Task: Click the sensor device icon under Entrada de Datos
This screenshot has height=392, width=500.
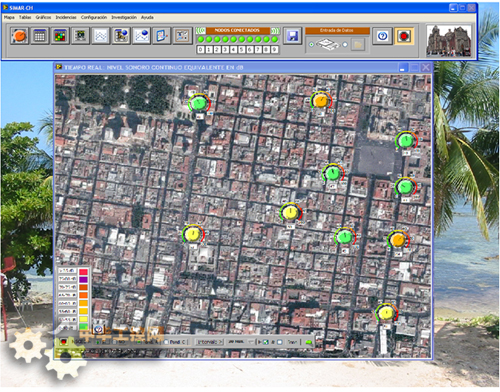Action: [x=328, y=44]
